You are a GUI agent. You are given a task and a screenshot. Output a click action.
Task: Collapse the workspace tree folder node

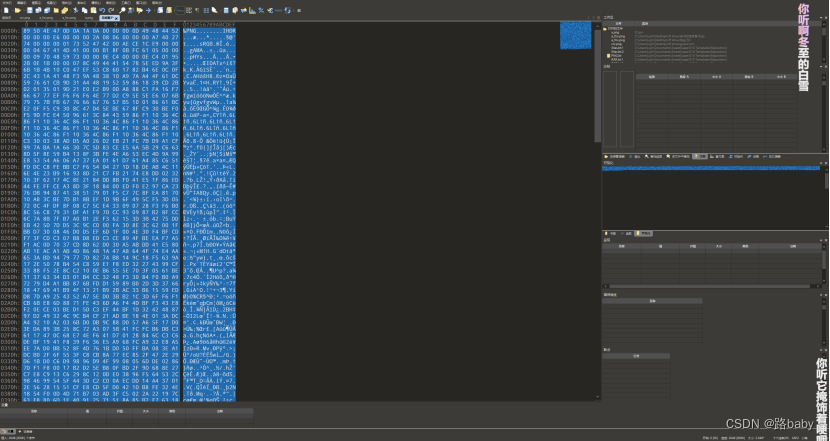click(x=605, y=29)
